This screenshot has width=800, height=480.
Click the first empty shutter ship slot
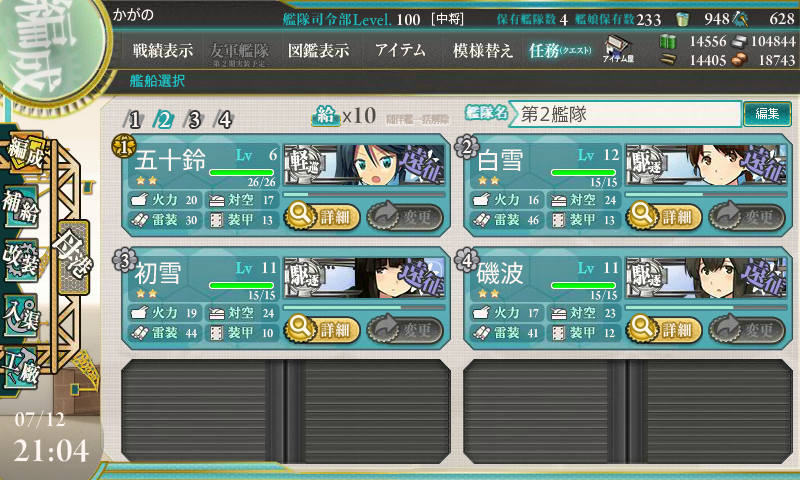286,411
